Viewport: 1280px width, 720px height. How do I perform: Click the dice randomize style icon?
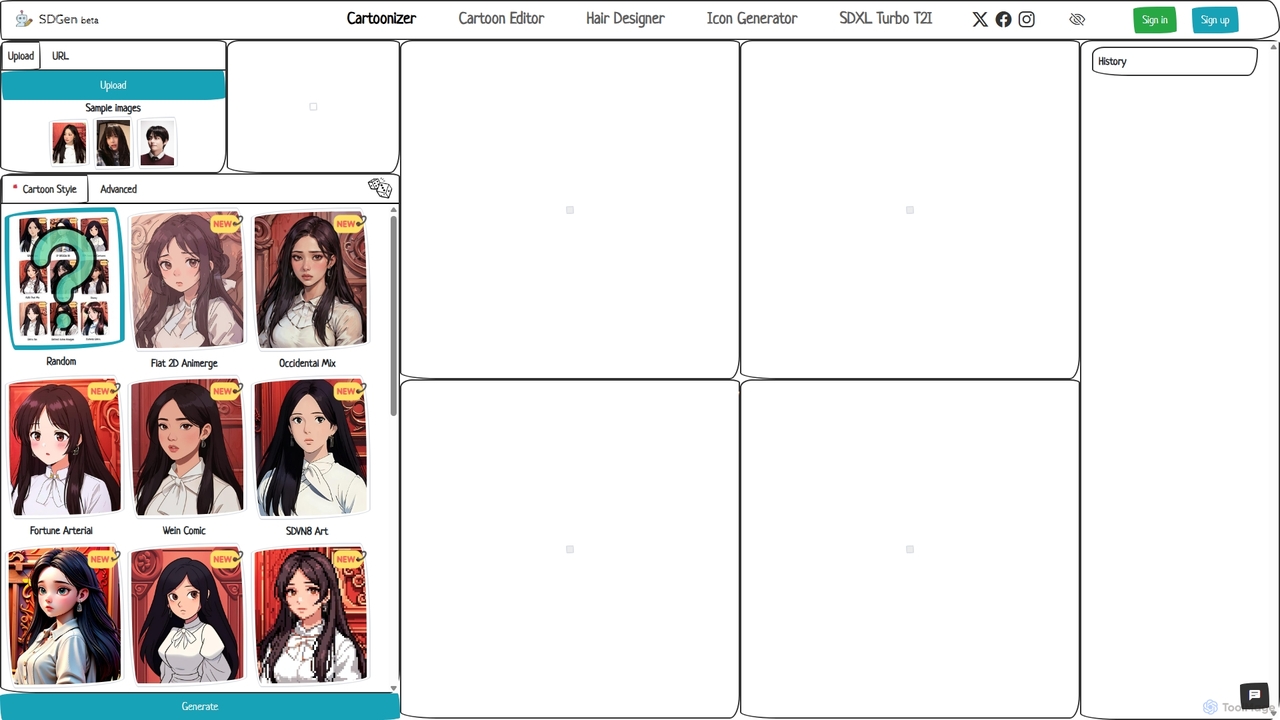coord(380,188)
